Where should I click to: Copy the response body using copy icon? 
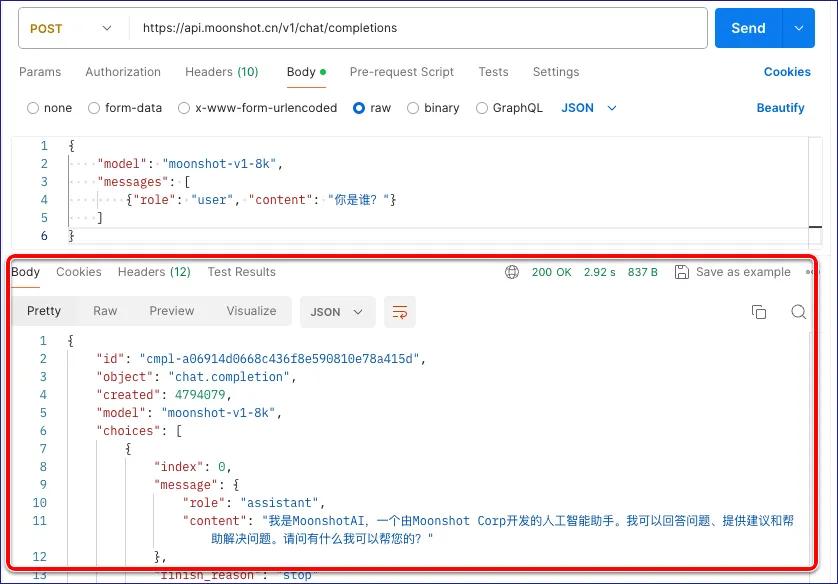pos(761,312)
